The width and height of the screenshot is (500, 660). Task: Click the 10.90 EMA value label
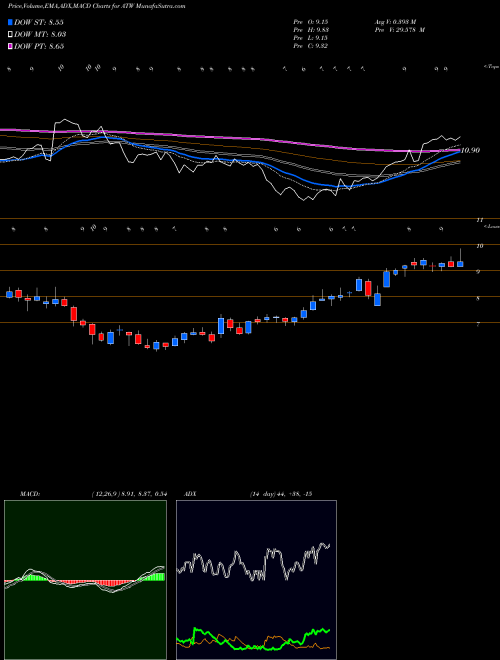point(471,150)
